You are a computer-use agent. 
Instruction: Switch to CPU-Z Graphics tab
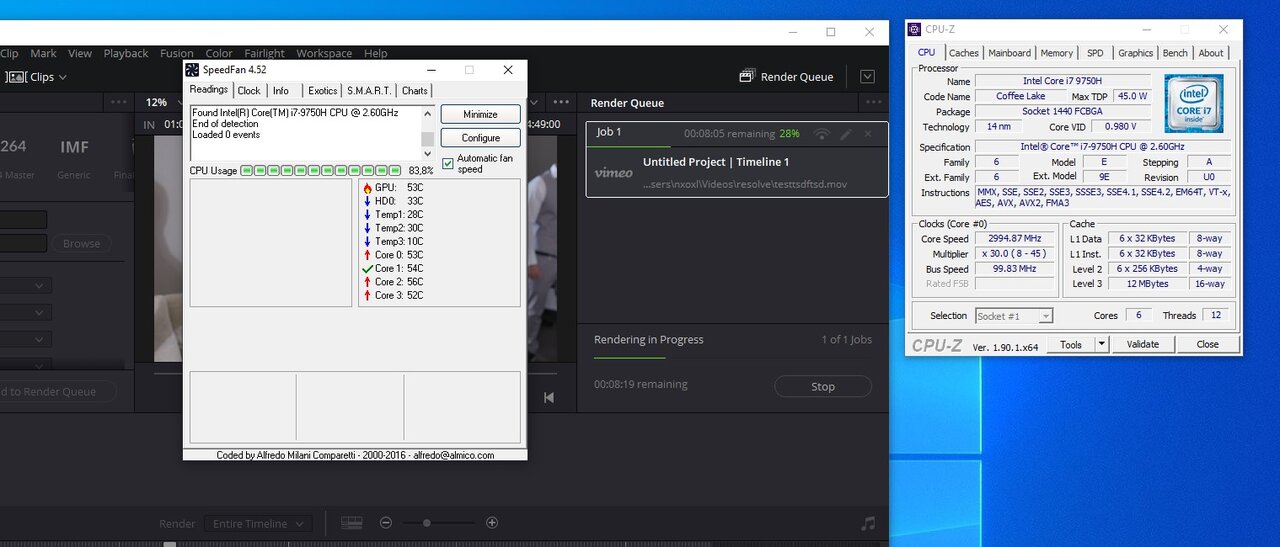[1136, 53]
